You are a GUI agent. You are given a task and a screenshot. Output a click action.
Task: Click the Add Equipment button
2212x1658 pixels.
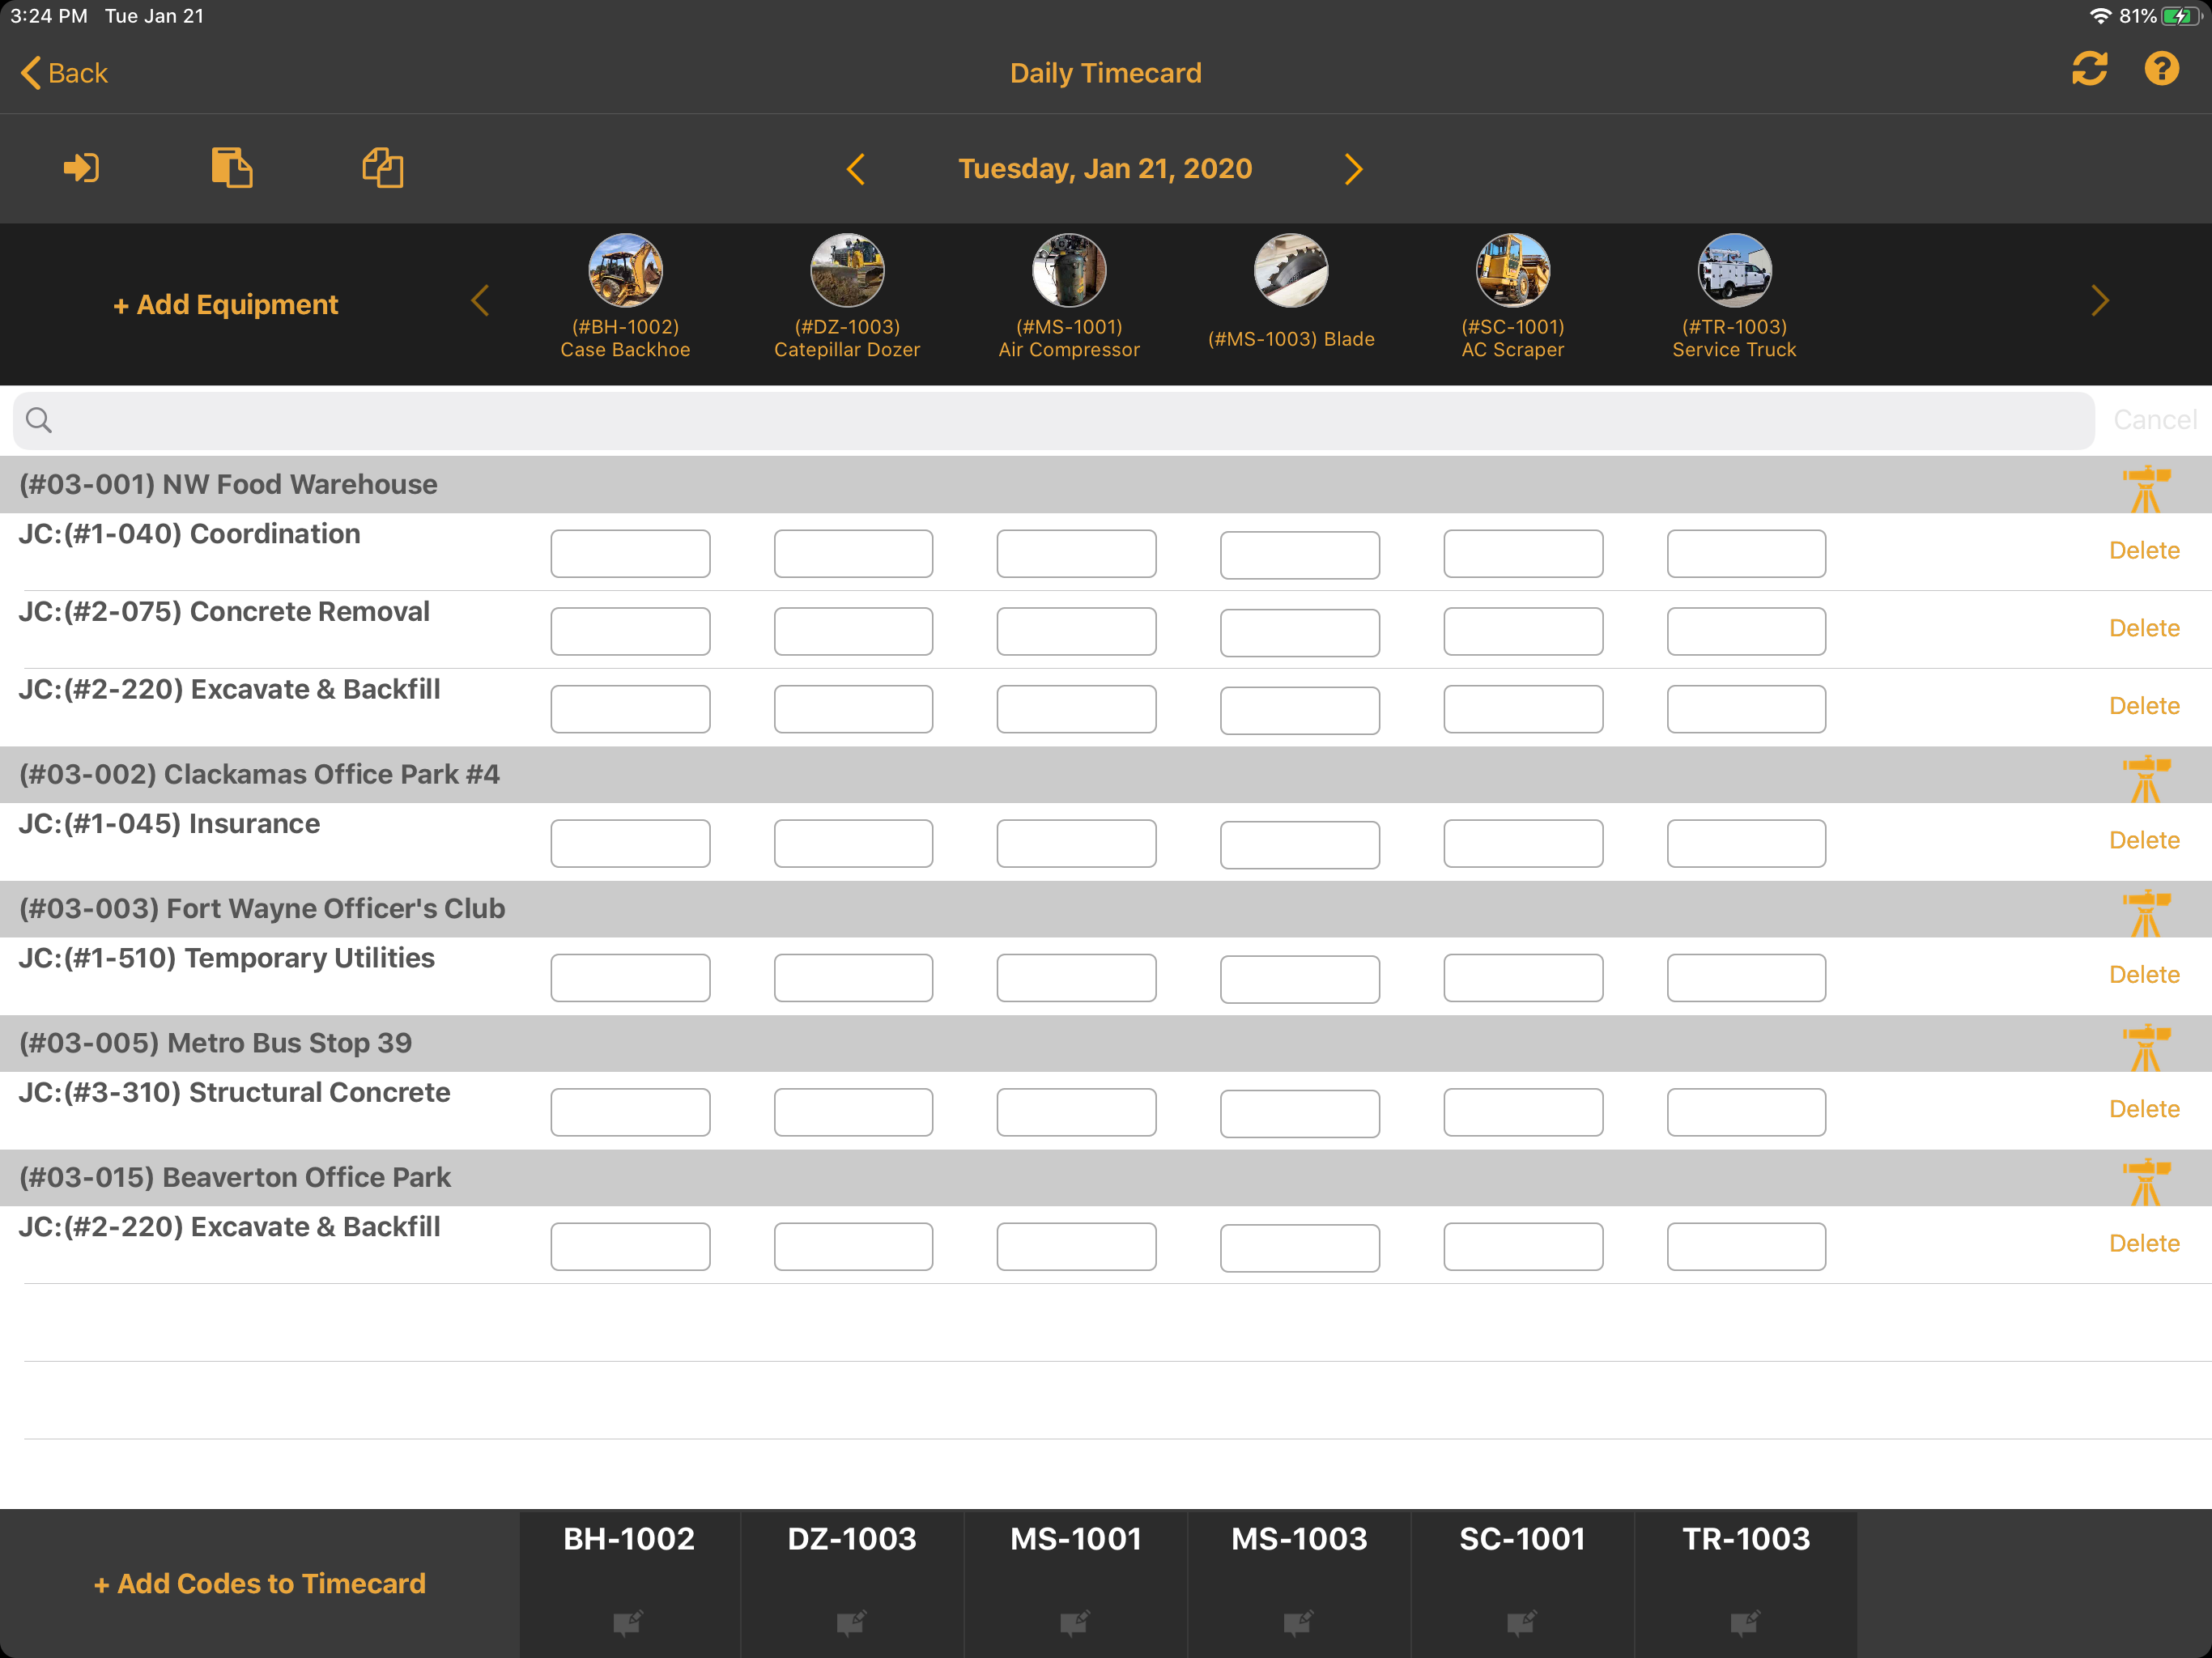point(225,304)
